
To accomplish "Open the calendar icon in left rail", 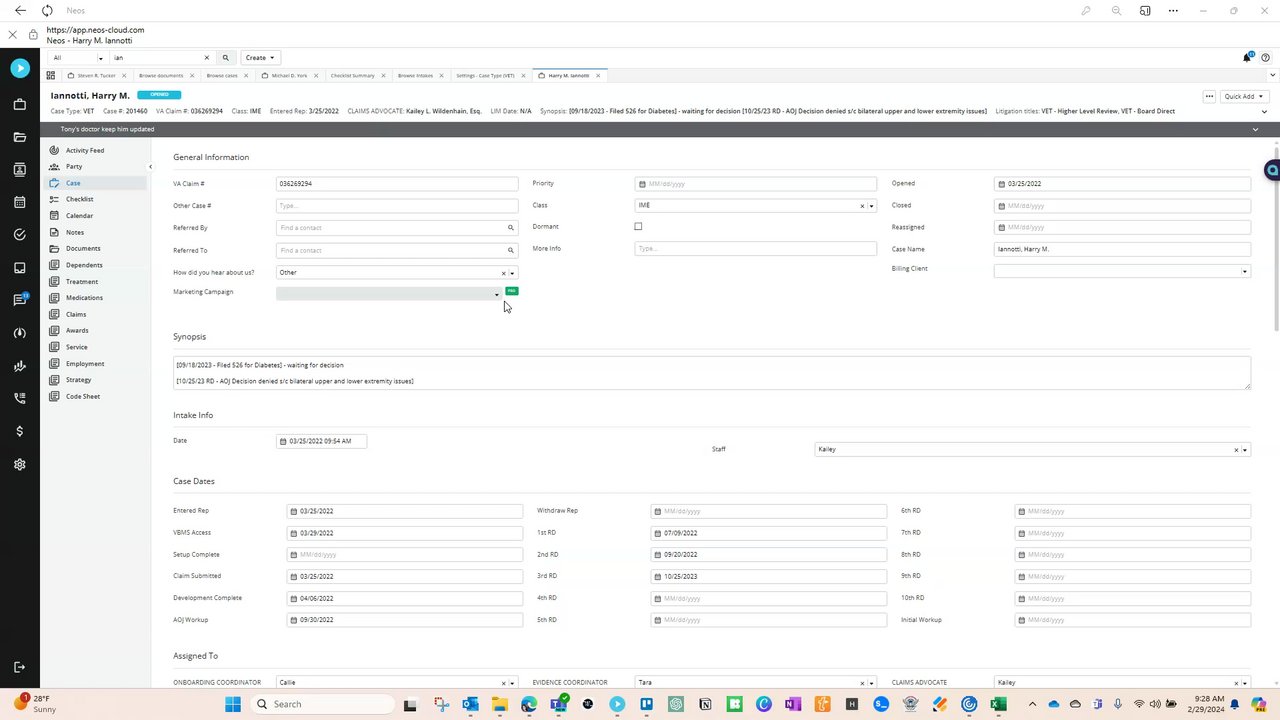I will tap(20, 202).
